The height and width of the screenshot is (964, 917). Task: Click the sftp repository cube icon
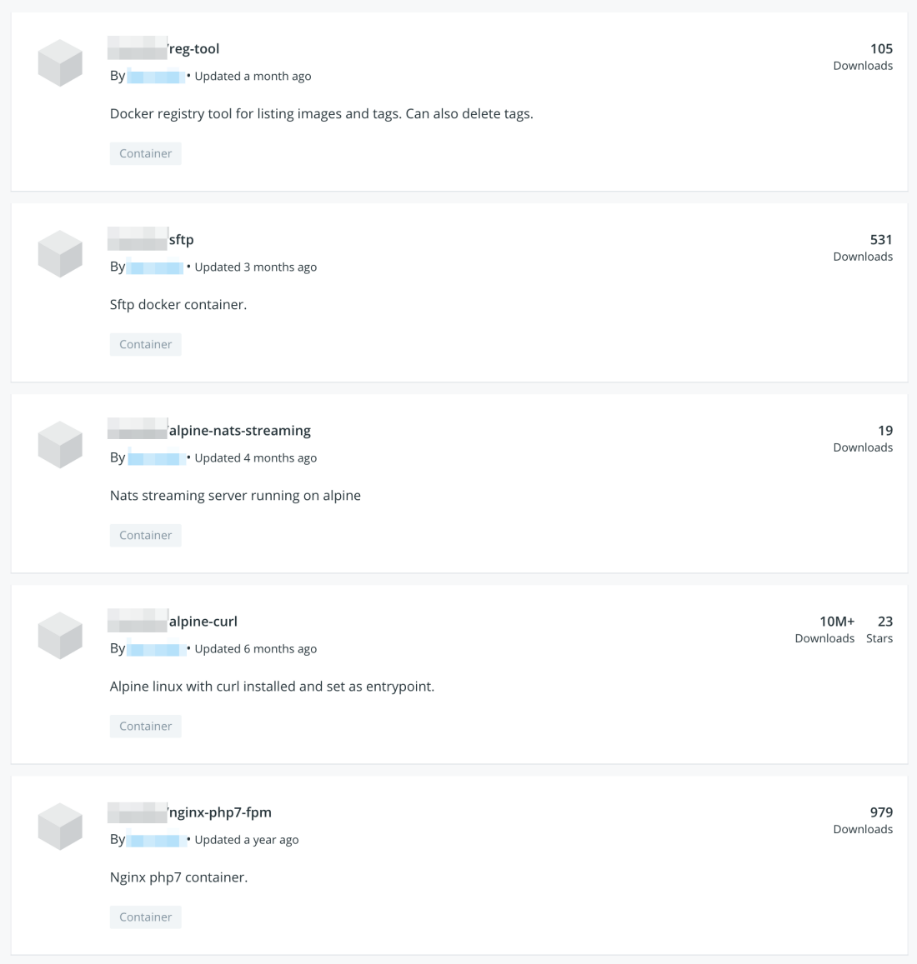coord(59,254)
